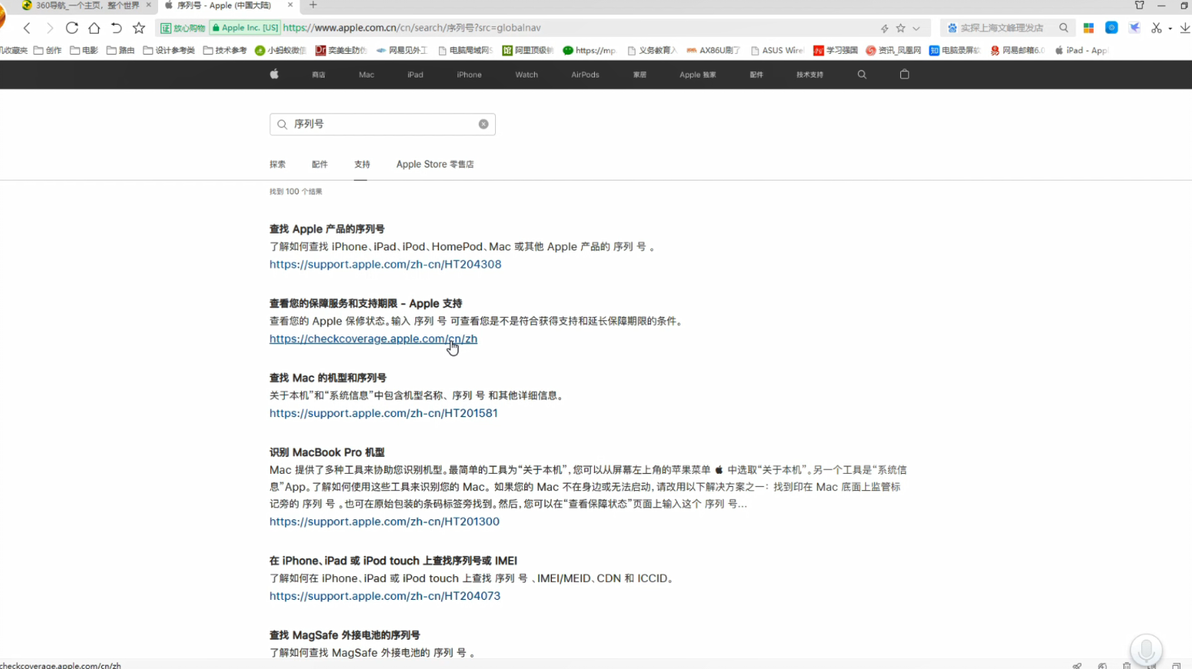Open the 电影 bookmark folder

84,50
